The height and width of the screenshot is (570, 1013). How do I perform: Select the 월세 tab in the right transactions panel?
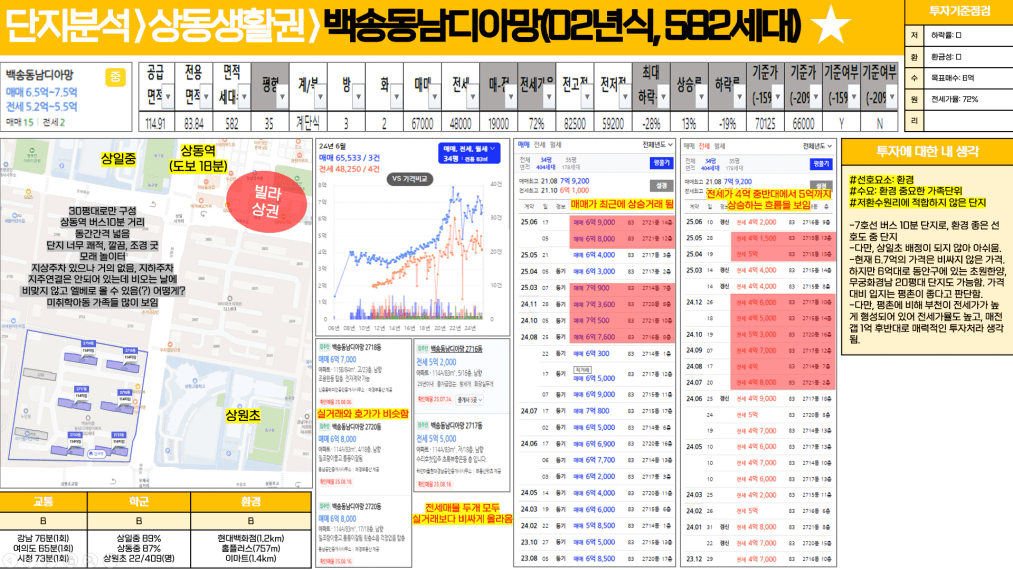click(720, 145)
